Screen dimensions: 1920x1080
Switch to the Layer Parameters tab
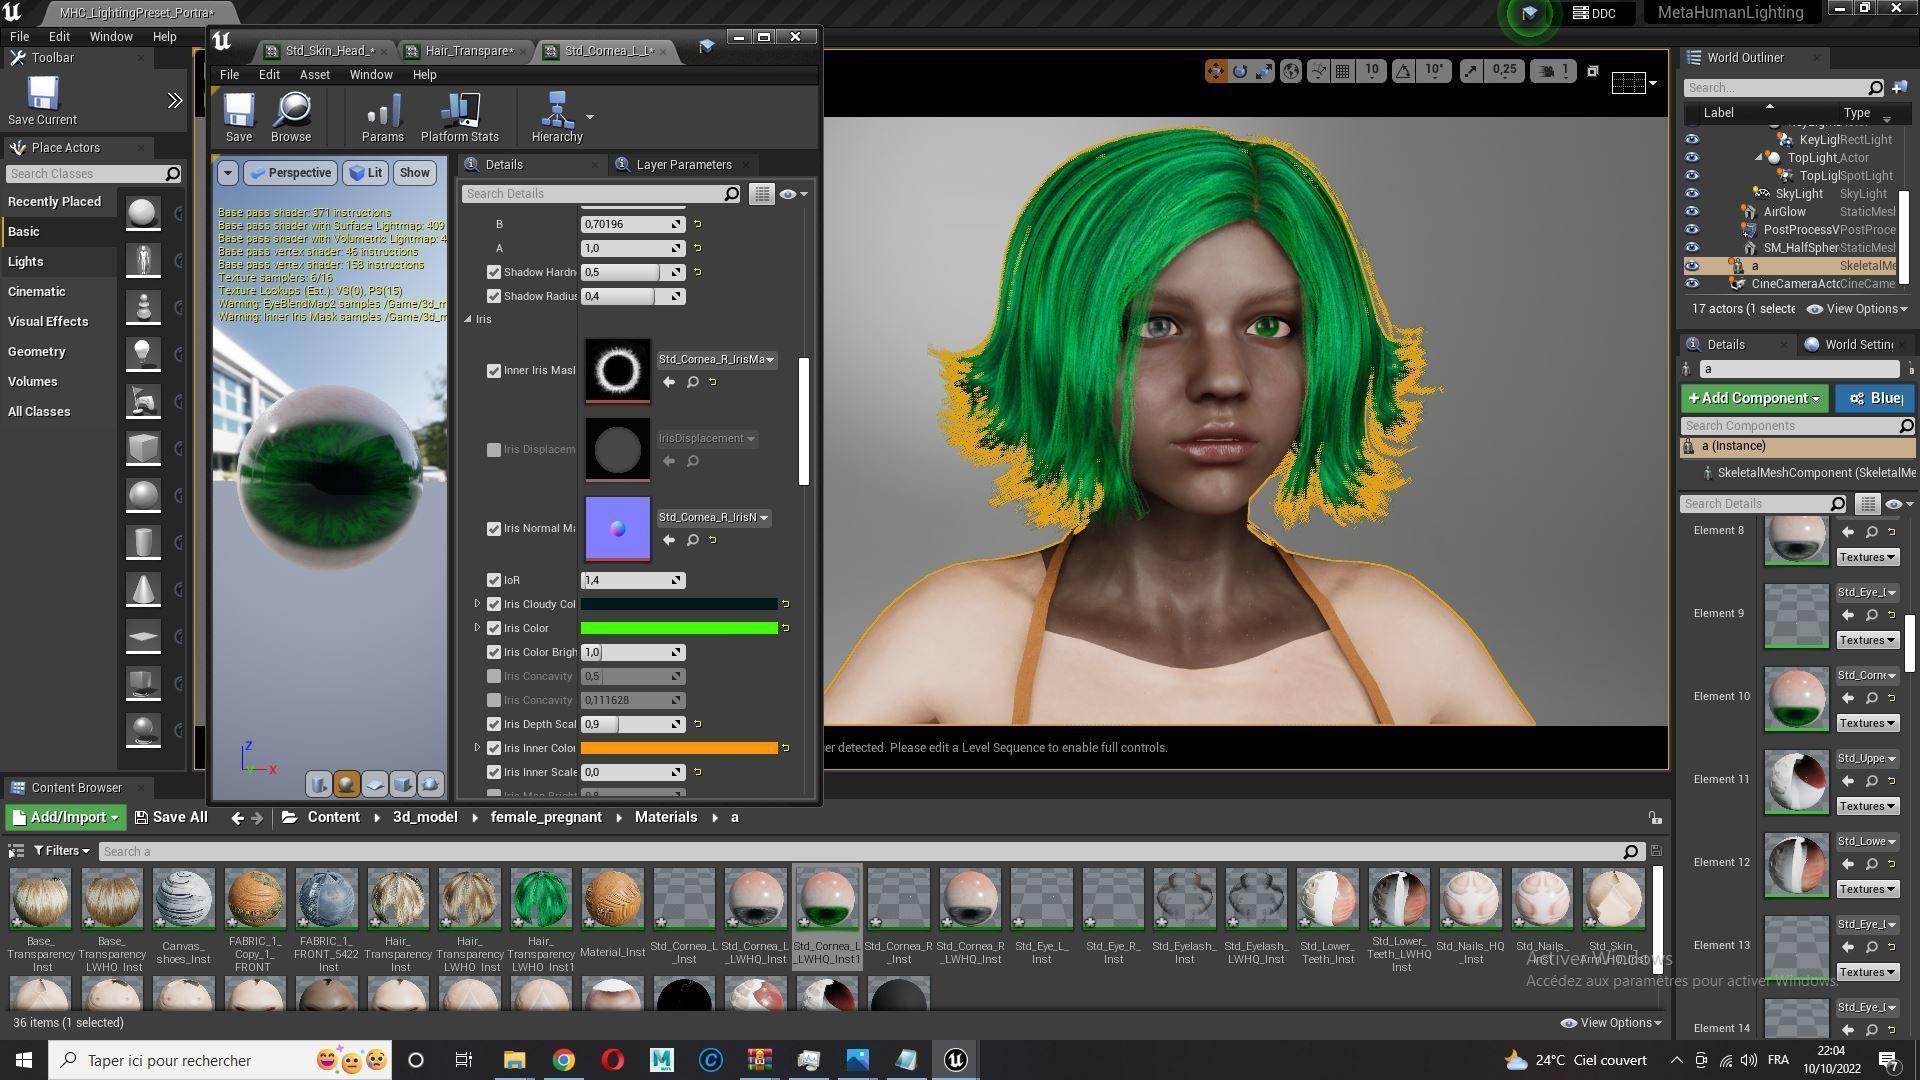pyautogui.click(x=683, y=165)
